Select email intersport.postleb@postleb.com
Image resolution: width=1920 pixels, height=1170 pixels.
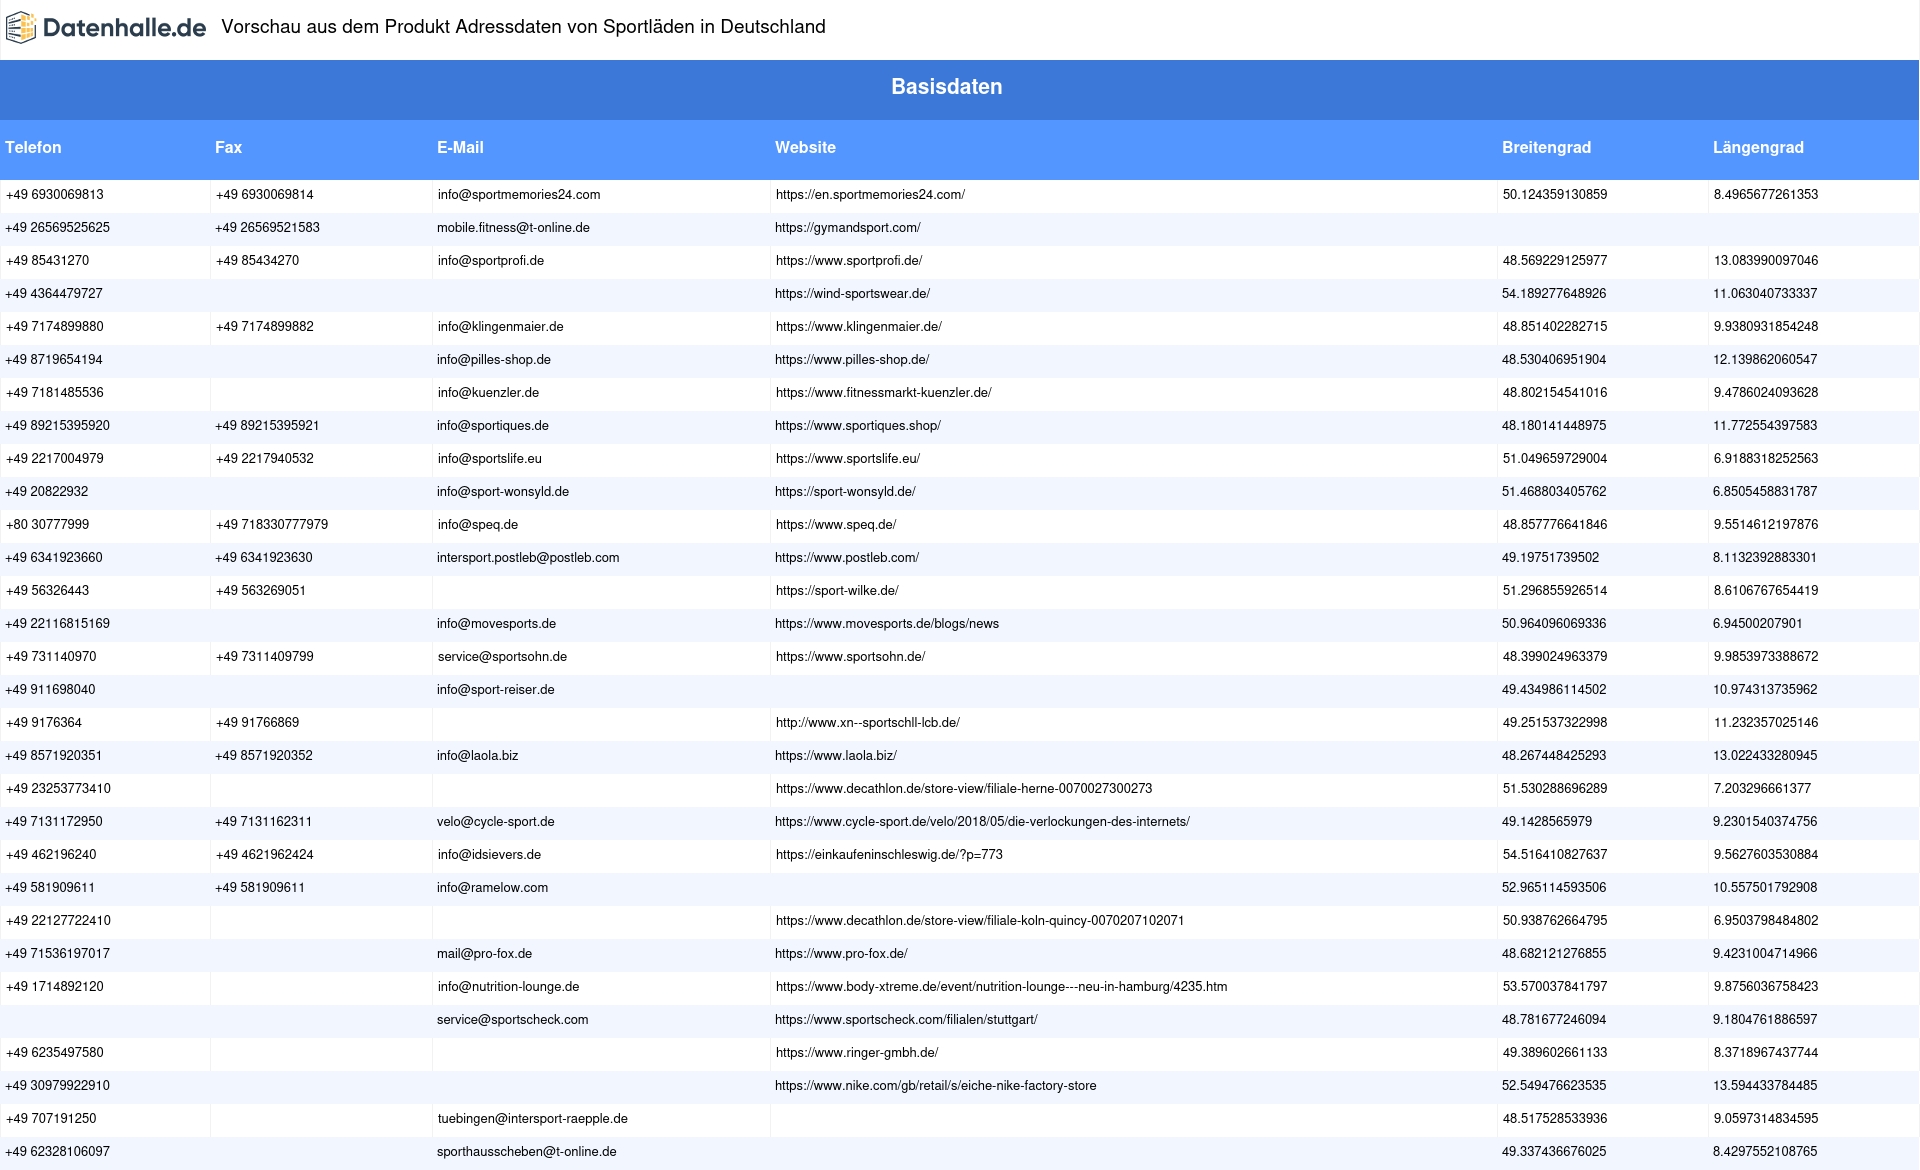tap(528, 558)
